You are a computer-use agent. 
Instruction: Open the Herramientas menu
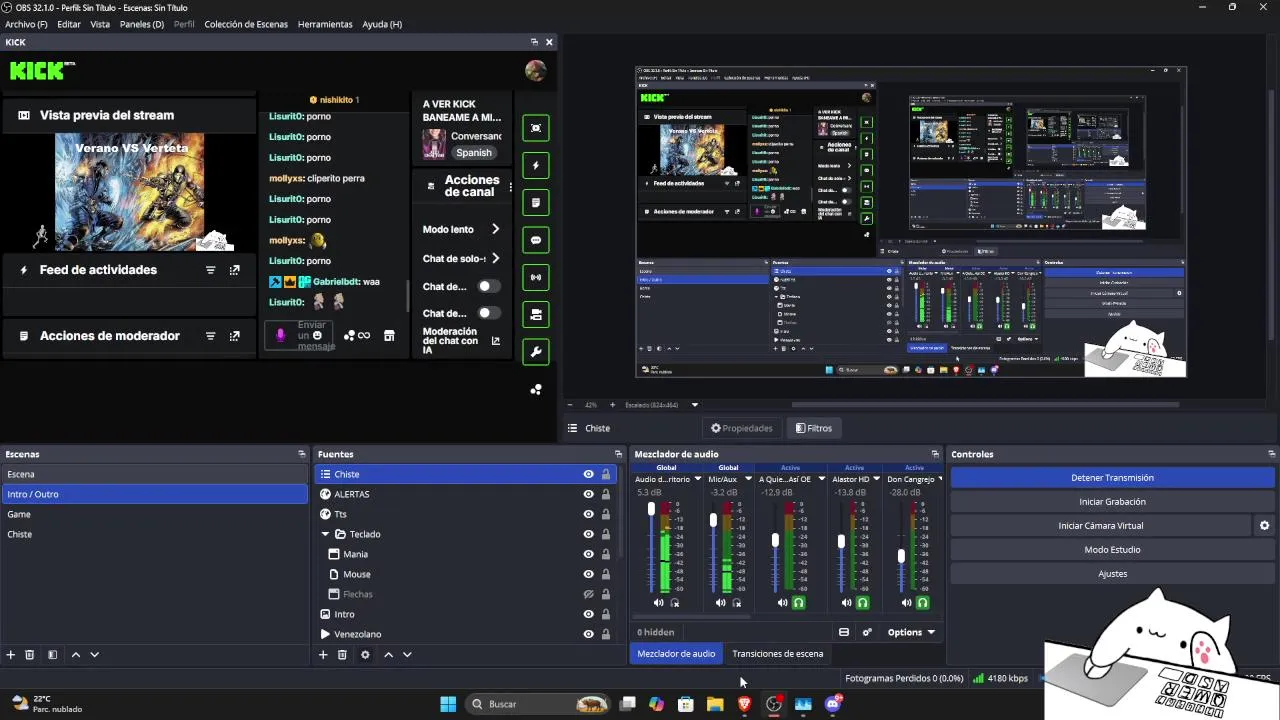(x=325, y=24)
